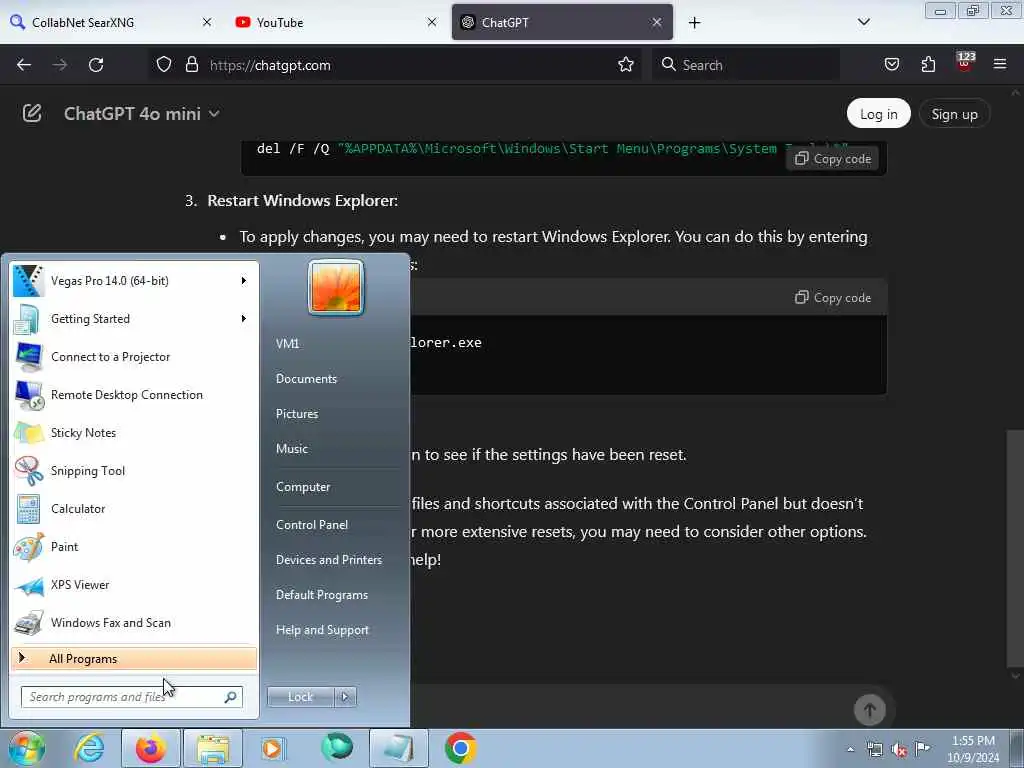Screen dimensions: 1024x768
Task: Expand the Vegas Pro jump list arrow
Action: pos(244,281)
